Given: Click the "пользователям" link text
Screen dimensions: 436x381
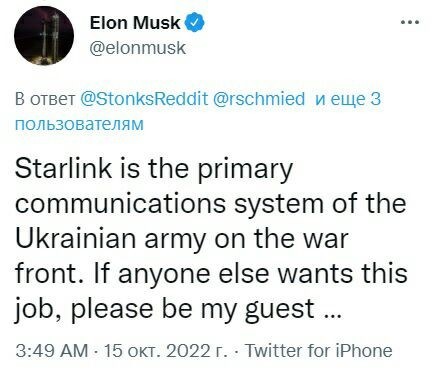Looking at the screenshot, I should click(x=79, y=125).
